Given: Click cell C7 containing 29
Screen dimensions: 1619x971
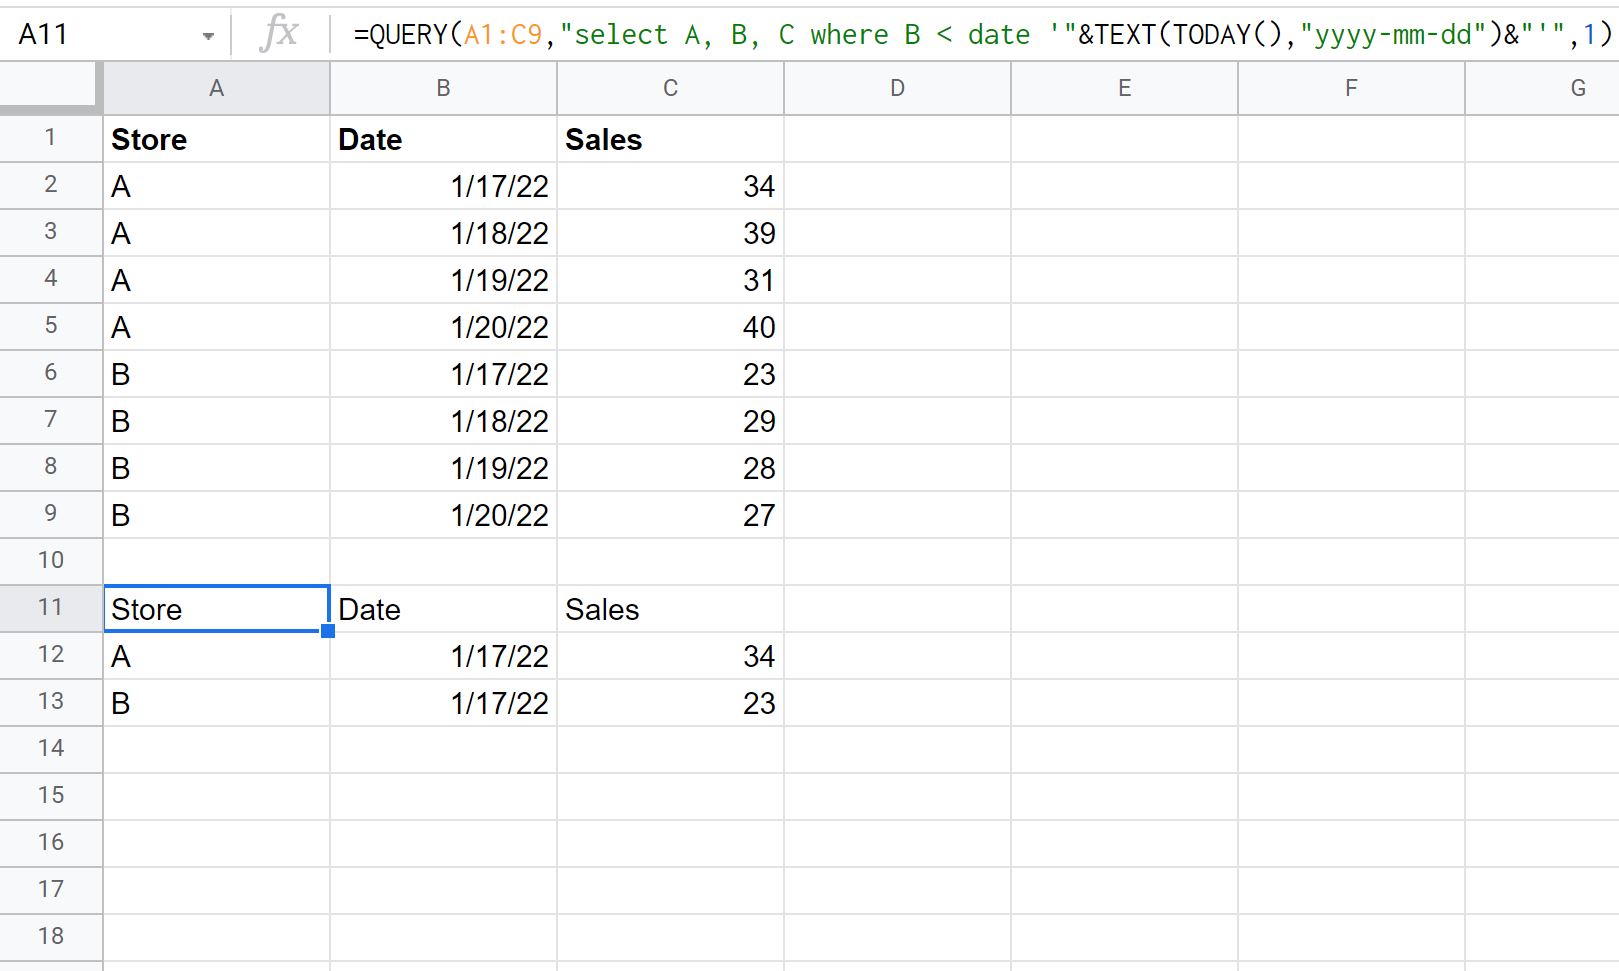Looking at the screenshot, I should click(x=670, y=421).
